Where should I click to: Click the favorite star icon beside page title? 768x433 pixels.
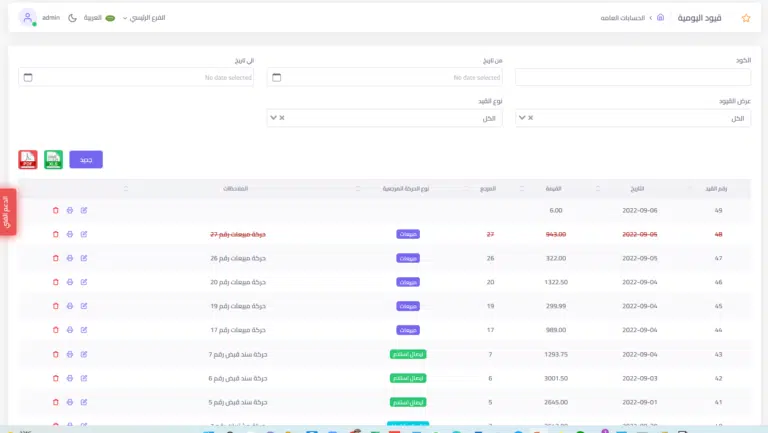point(745,18)
